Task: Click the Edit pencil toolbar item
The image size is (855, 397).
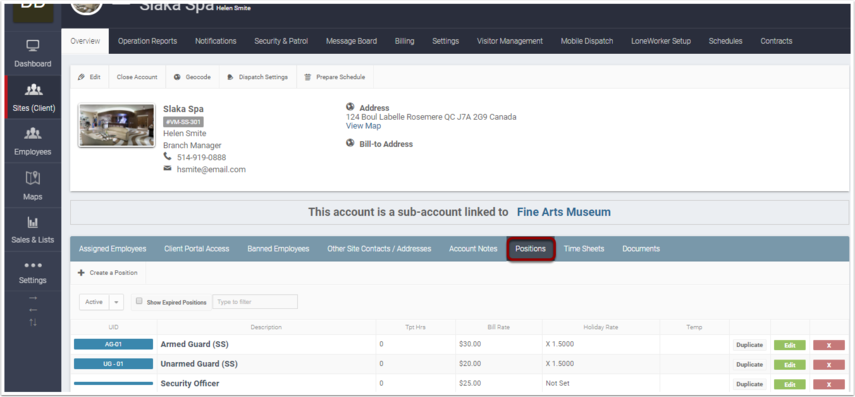Action: tap(89, 77)
